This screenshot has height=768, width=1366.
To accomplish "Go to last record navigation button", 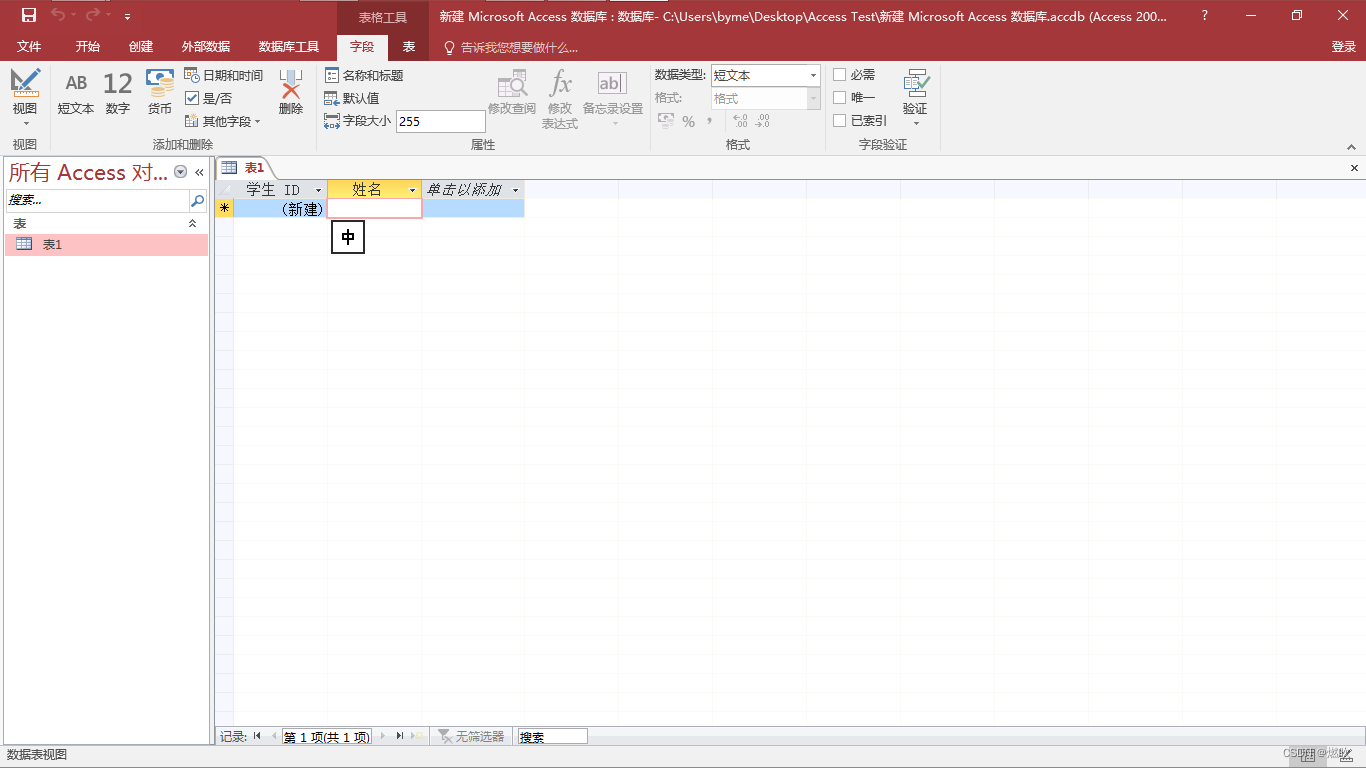I will coord(399,736).
